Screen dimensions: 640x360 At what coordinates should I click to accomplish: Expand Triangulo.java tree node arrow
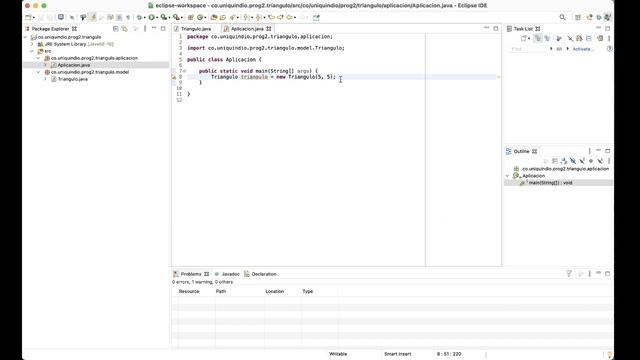[45, 79]
